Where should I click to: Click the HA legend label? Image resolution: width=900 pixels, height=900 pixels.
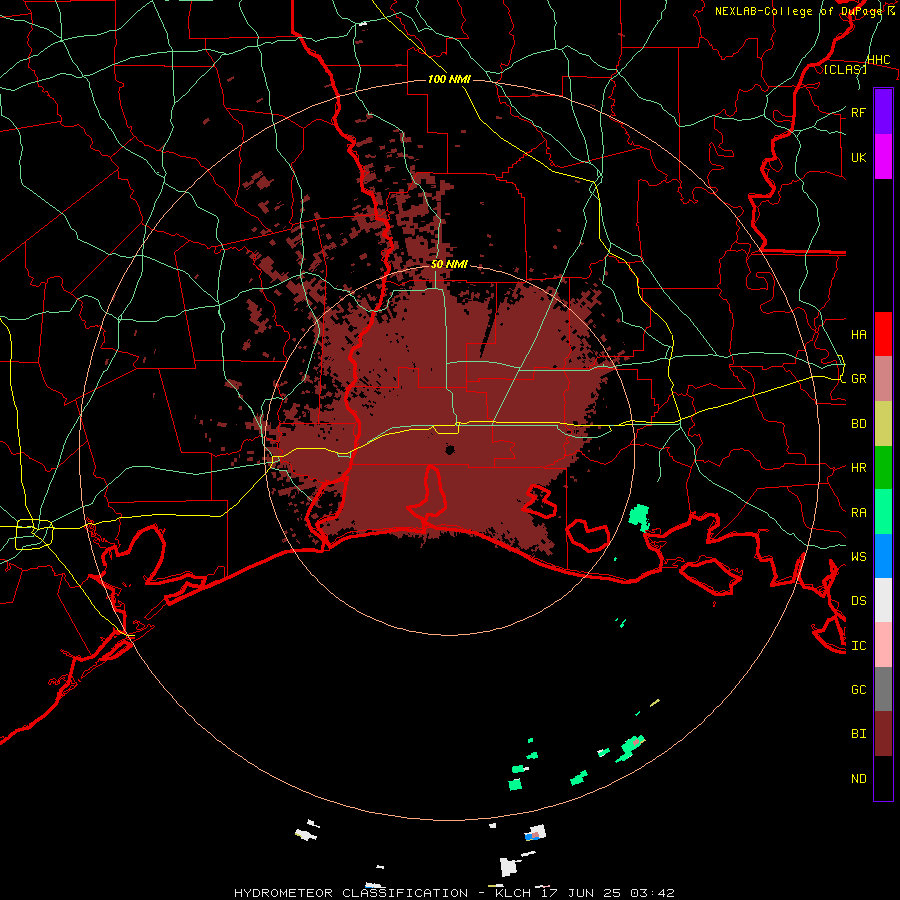[x=858, y=334]
